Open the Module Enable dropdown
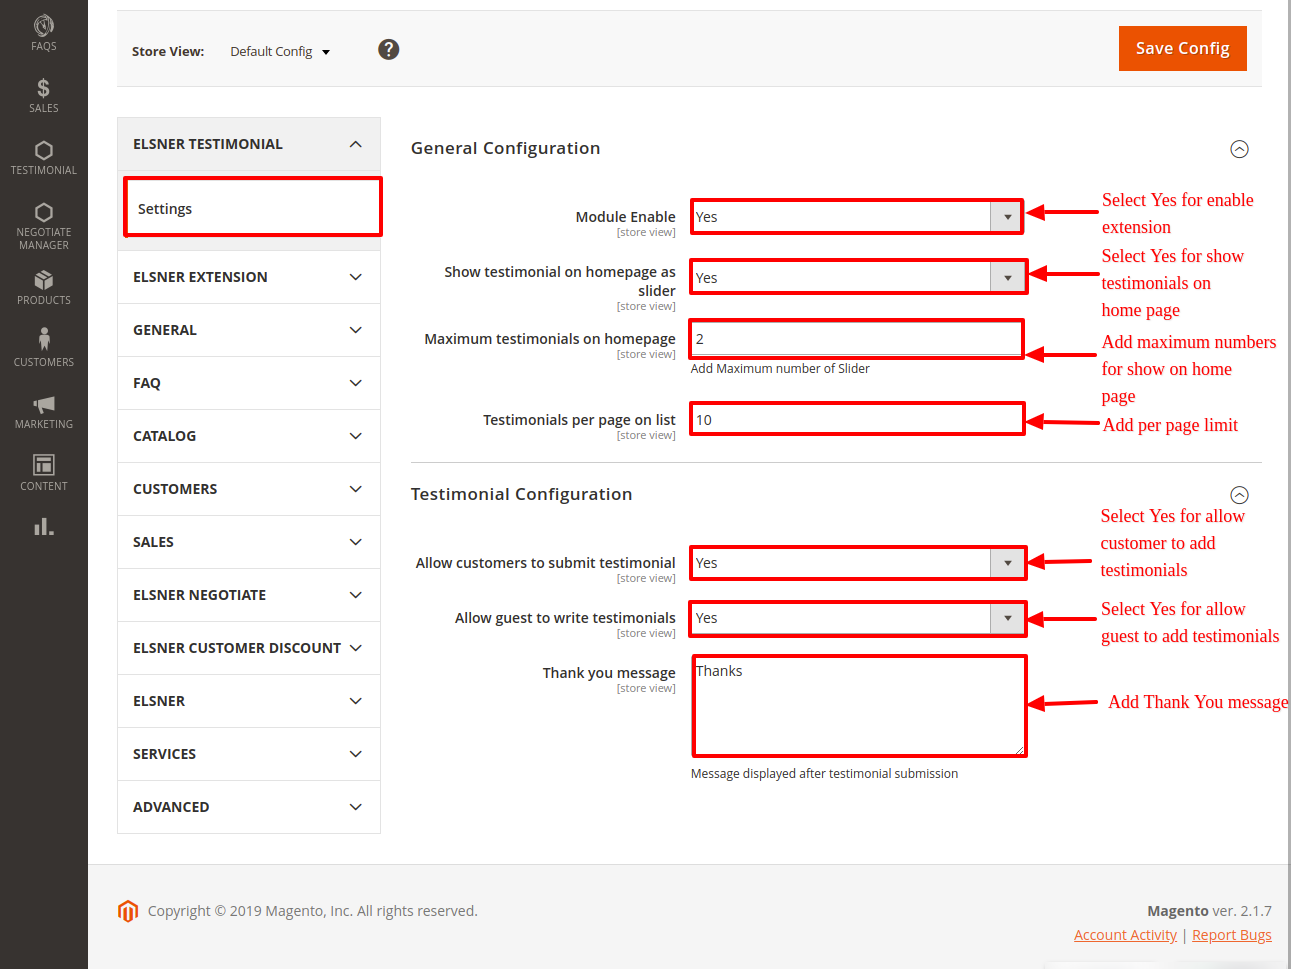 856,217
